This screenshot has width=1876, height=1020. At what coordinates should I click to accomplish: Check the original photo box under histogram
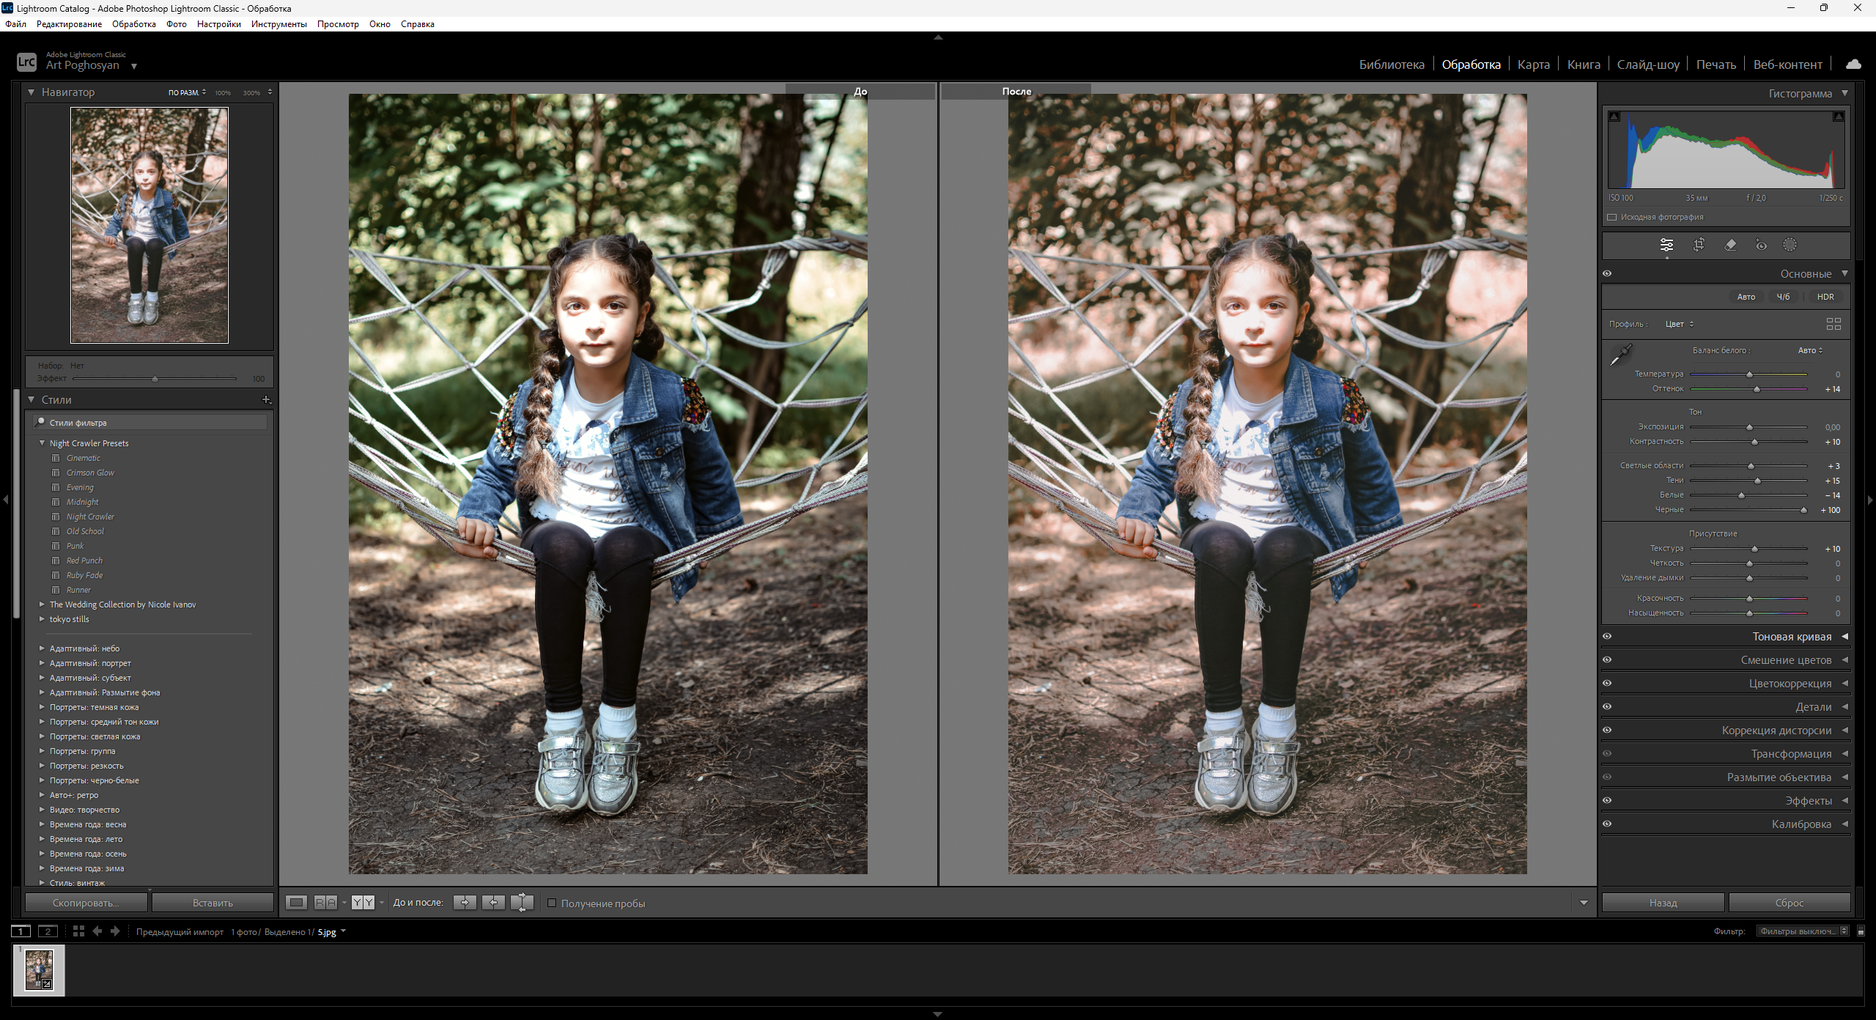click(x=1612, y=217)
